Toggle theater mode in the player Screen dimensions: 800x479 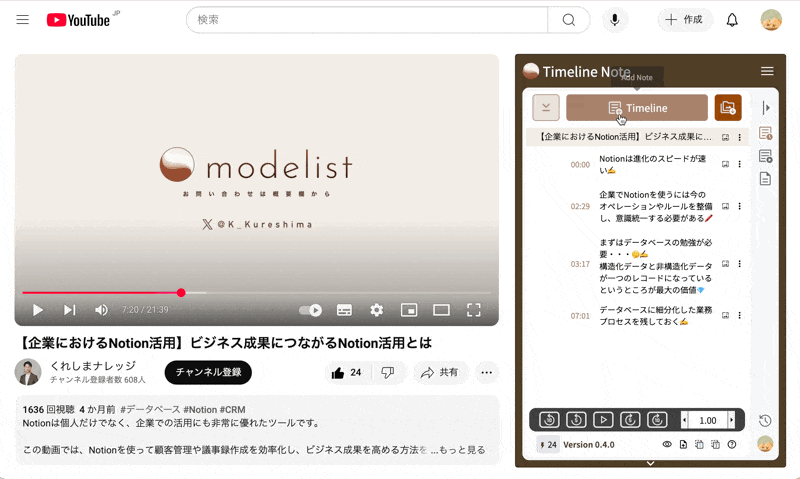(441, 310)
